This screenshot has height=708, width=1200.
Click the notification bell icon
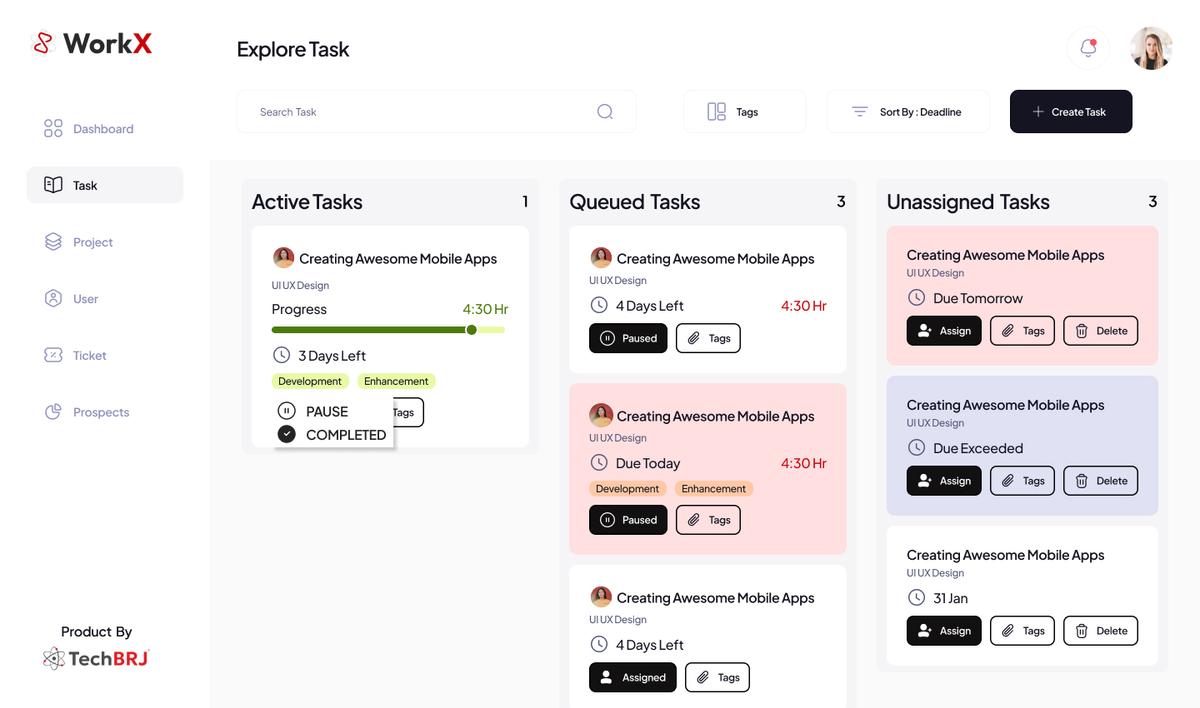click(x=1087, y=48)
